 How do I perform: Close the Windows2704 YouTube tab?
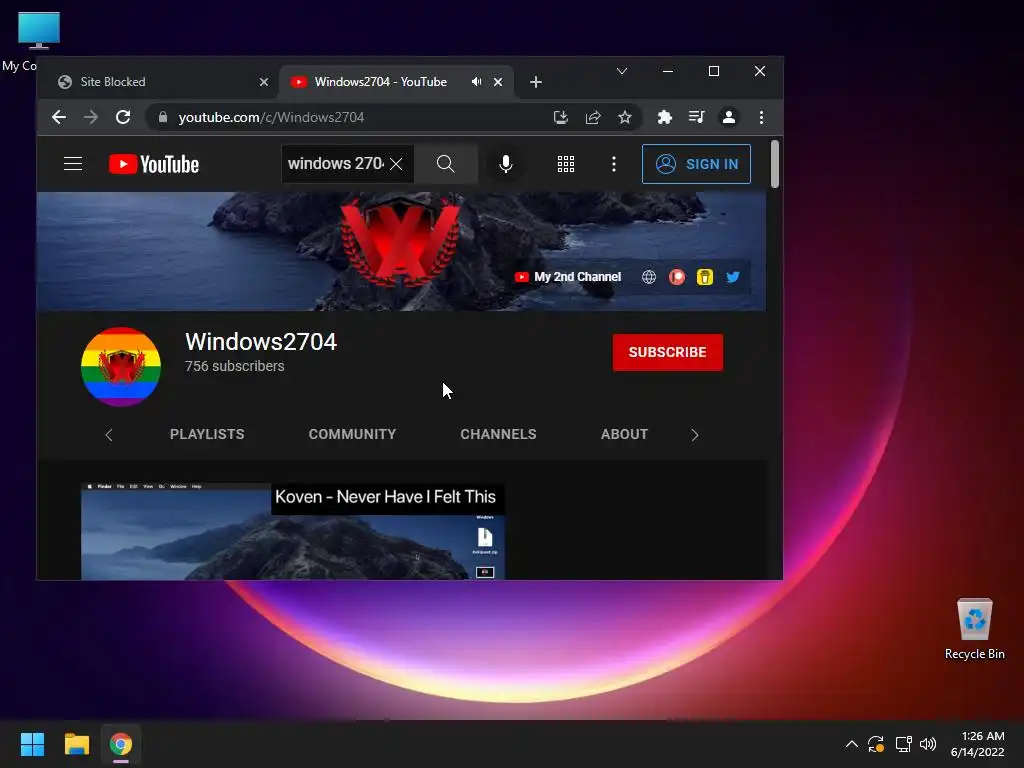(498, 82)
